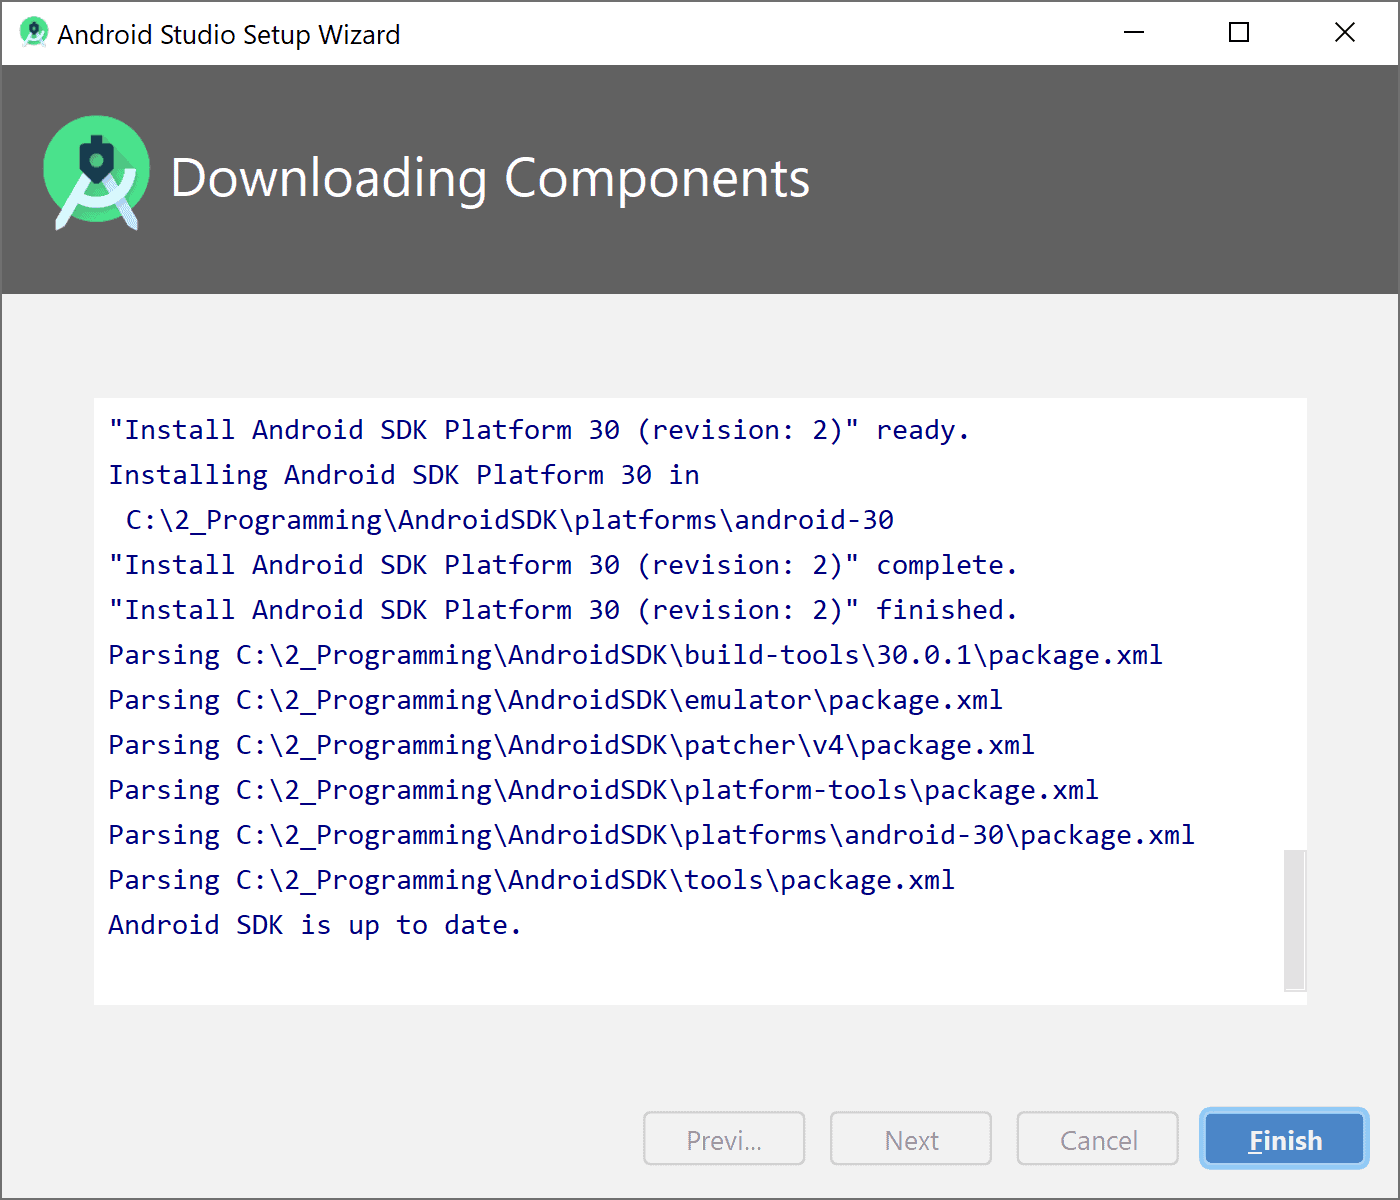
Task: Click the Android Studio logo in header
Action: click(97, 173)
